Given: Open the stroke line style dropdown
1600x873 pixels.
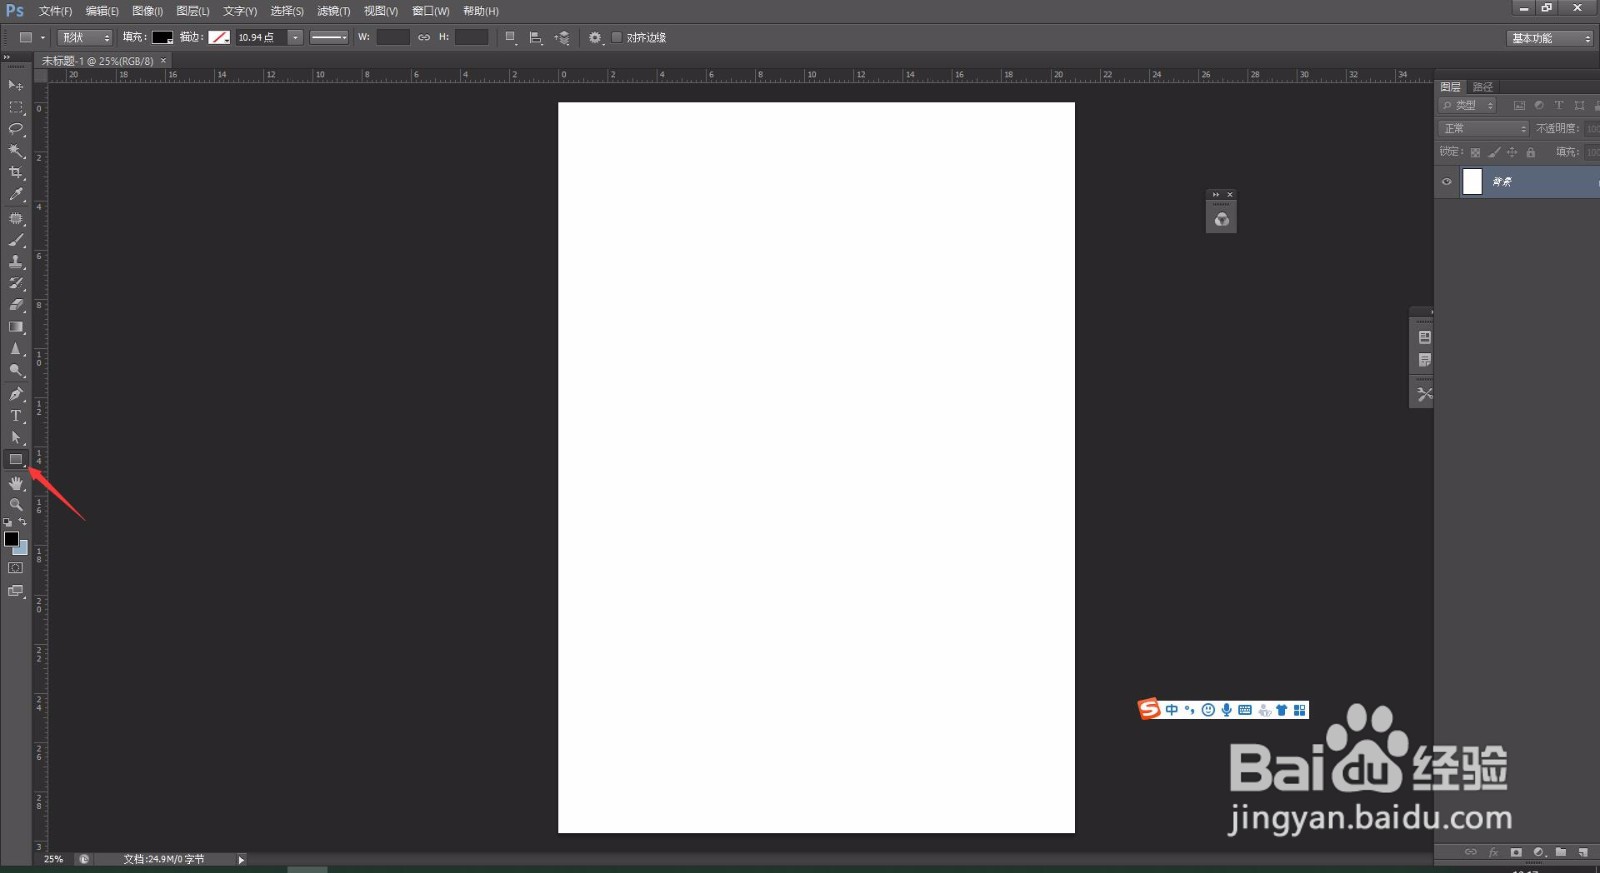Looking at the screenshot, I should click(329, 37).
